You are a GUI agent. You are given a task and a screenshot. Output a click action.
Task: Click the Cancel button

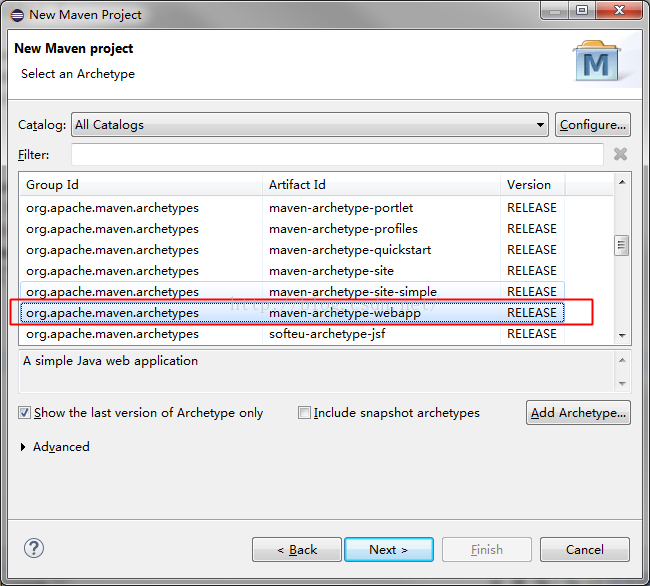click(x=585, y=550)
